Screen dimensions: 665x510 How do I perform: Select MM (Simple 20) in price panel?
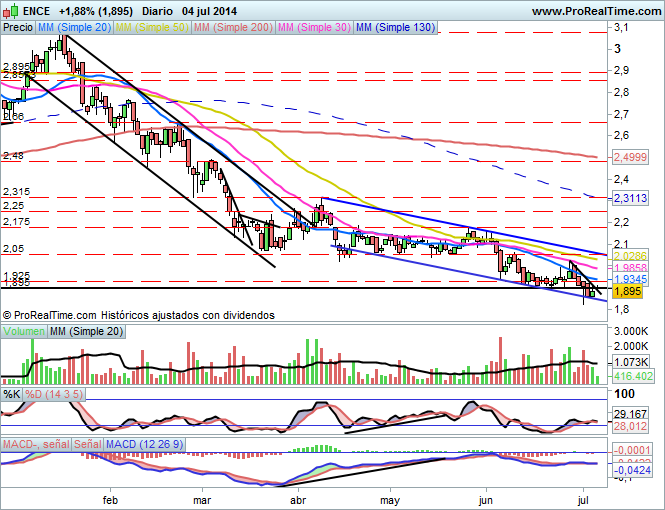(x=73, y=28)
